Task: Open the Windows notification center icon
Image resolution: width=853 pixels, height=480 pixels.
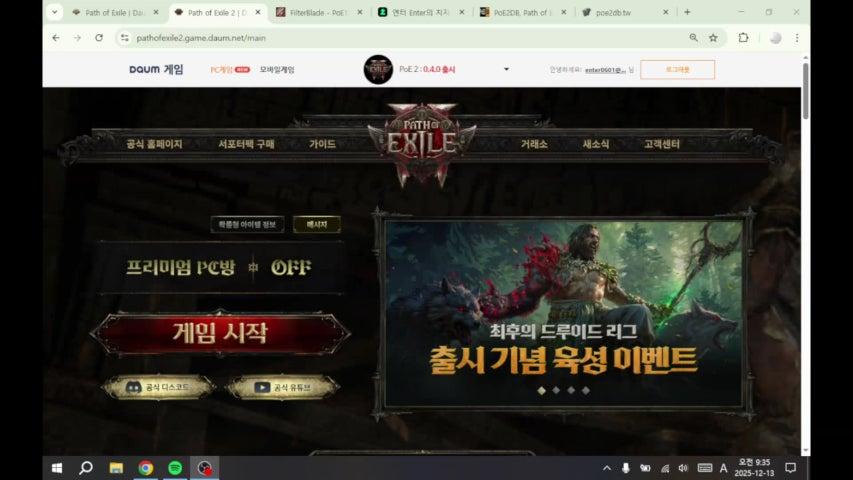Action: [790, 468]
